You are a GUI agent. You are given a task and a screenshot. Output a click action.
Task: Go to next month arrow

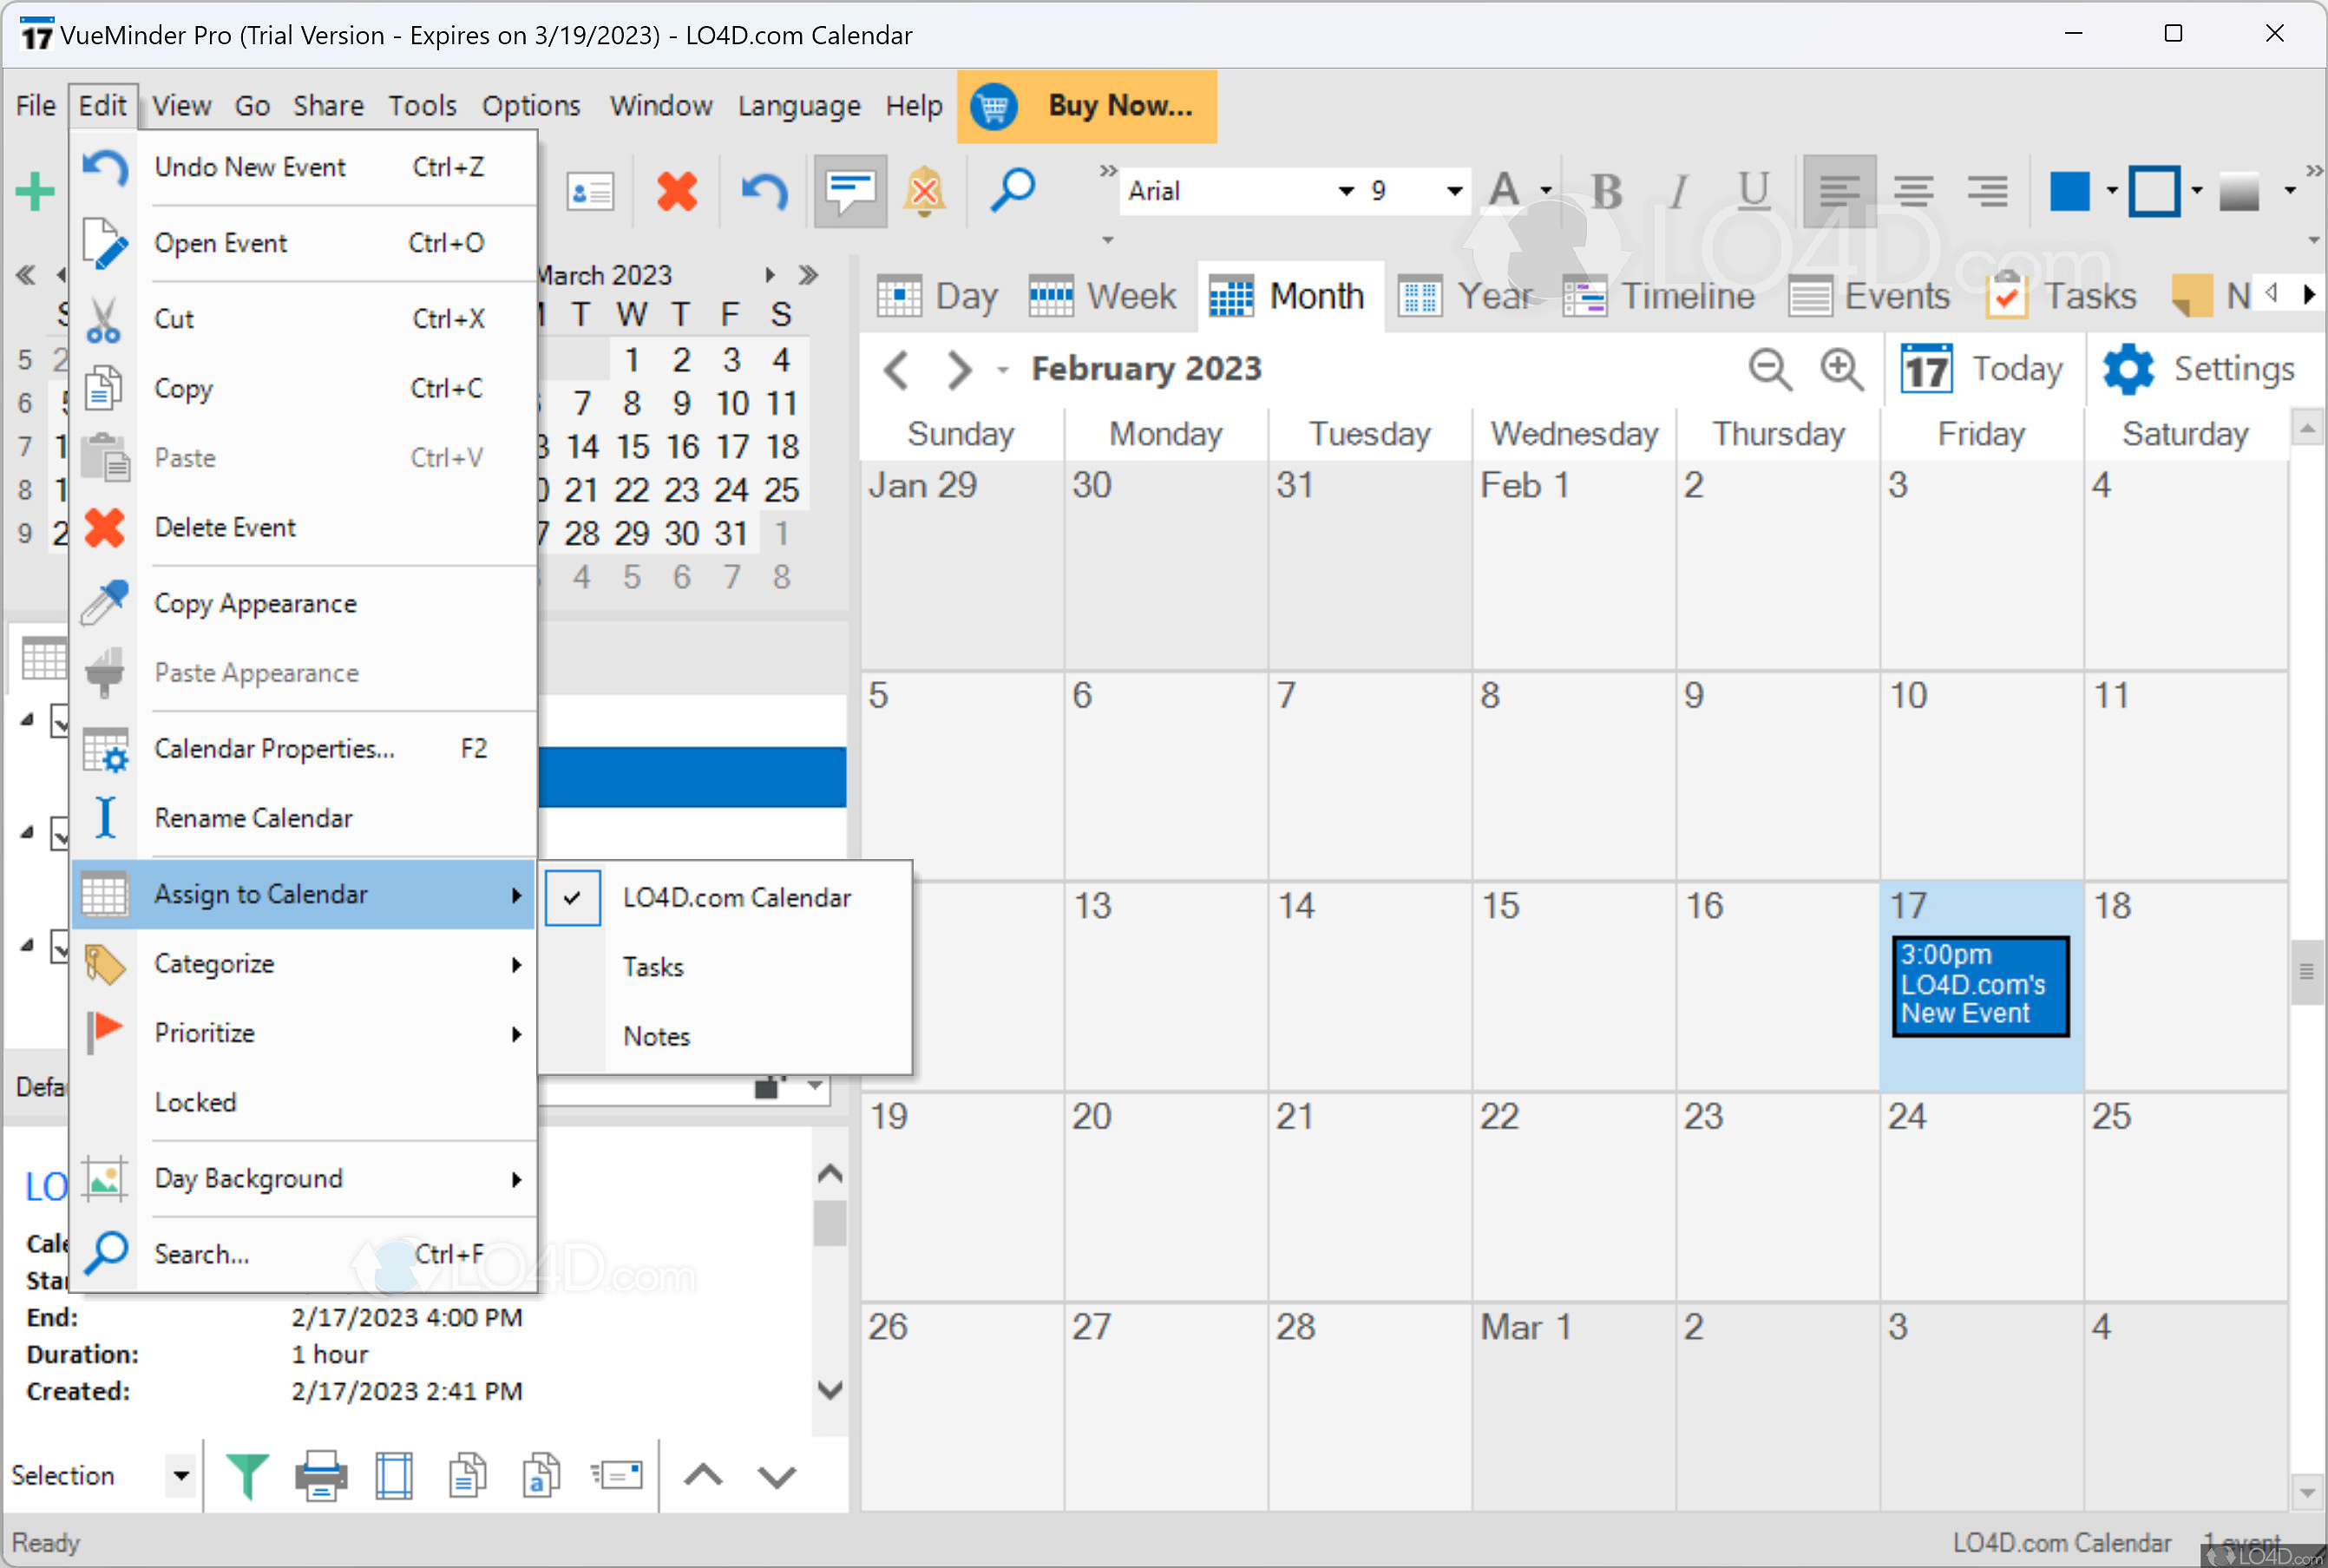[959, 369]
